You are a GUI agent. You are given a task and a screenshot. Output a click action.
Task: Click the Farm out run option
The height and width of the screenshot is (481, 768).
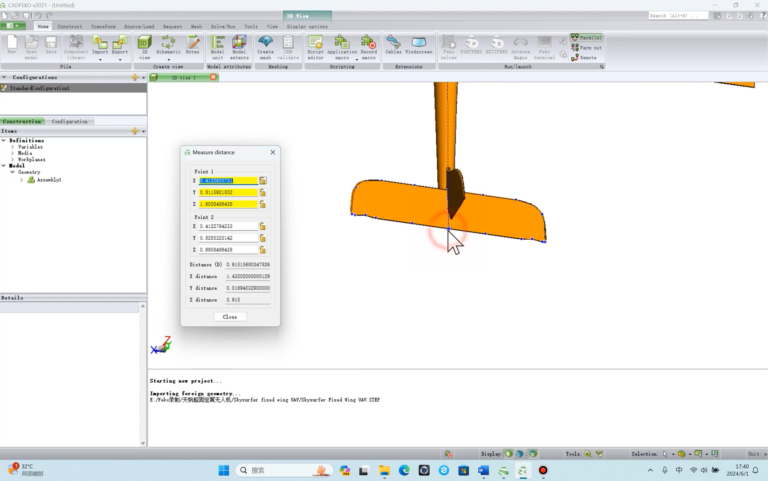tap(586, 48)
